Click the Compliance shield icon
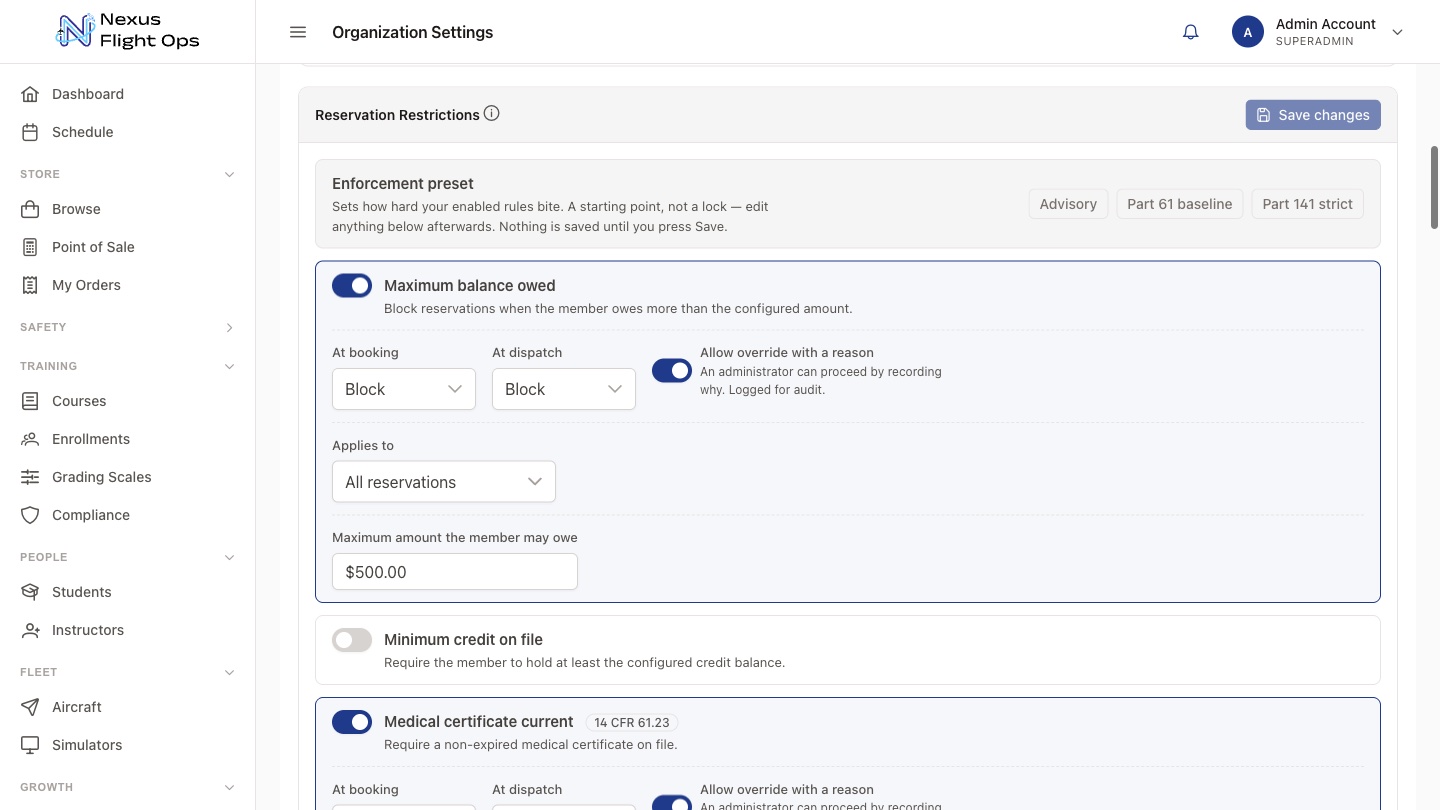The image size is (1440, 810). click(30, 515)
